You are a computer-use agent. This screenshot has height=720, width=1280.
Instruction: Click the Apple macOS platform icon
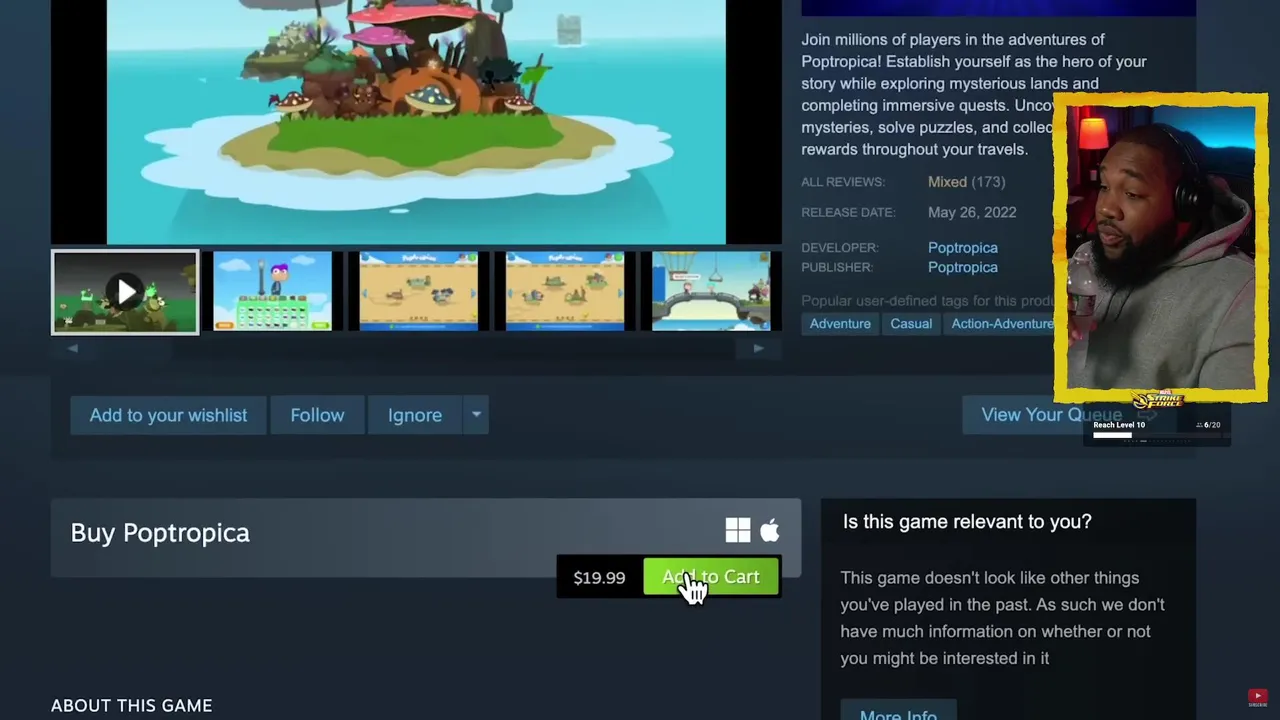(770, 531)
